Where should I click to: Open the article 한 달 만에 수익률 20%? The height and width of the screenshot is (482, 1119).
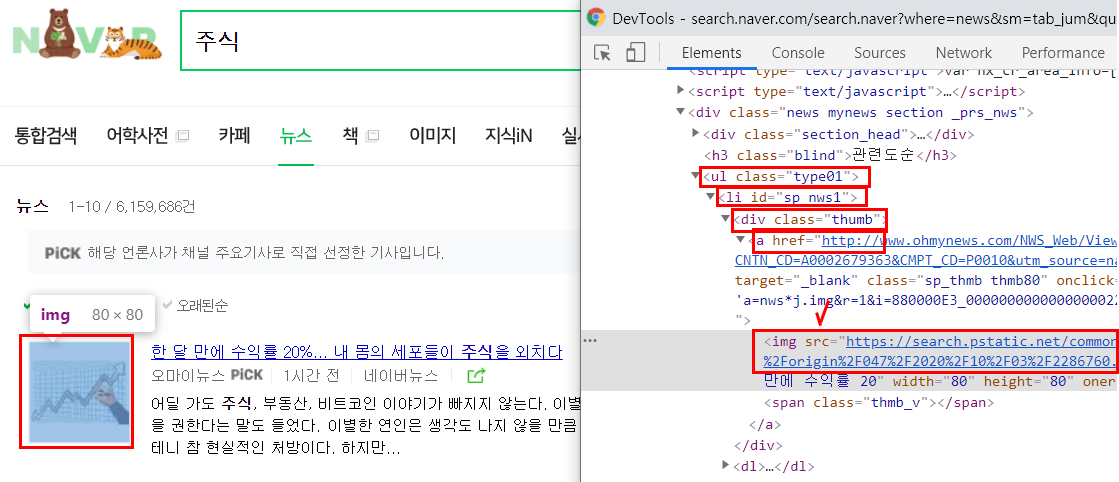(357, 352)
